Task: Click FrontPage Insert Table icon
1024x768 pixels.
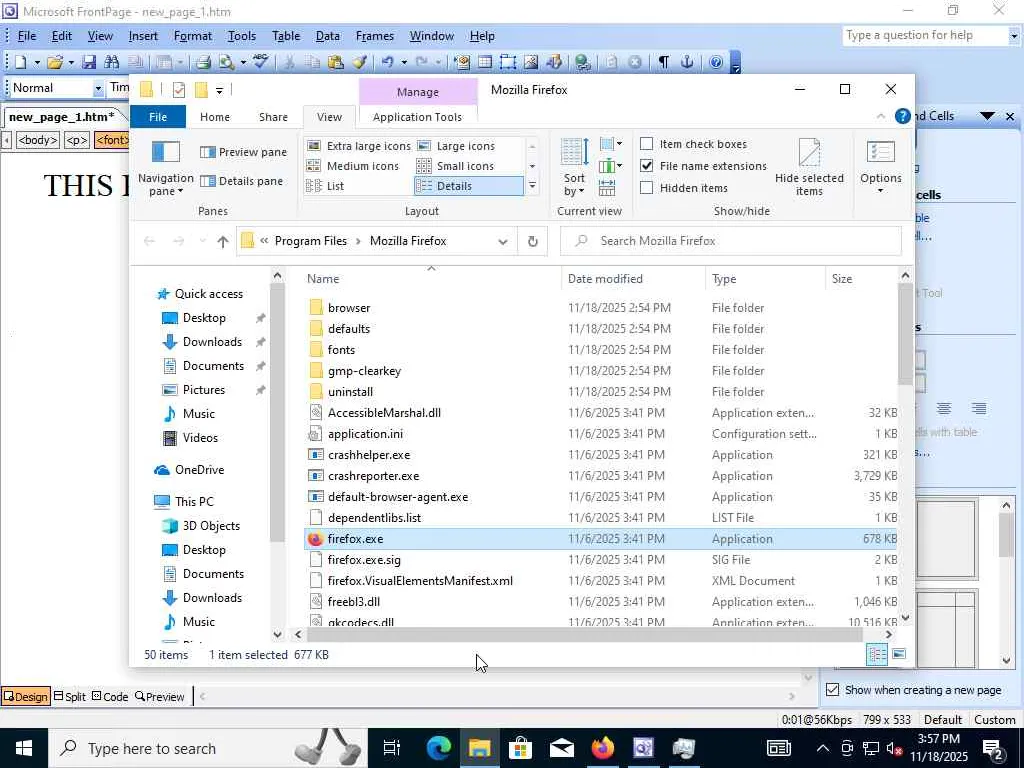Action: tap(485, 62)
